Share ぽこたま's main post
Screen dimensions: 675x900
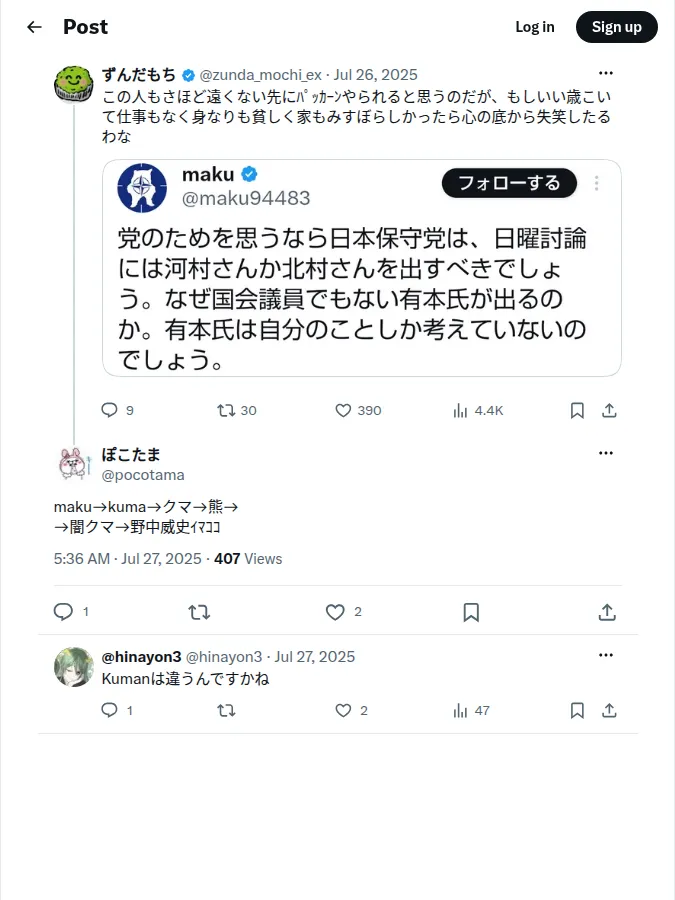[607, 612]
